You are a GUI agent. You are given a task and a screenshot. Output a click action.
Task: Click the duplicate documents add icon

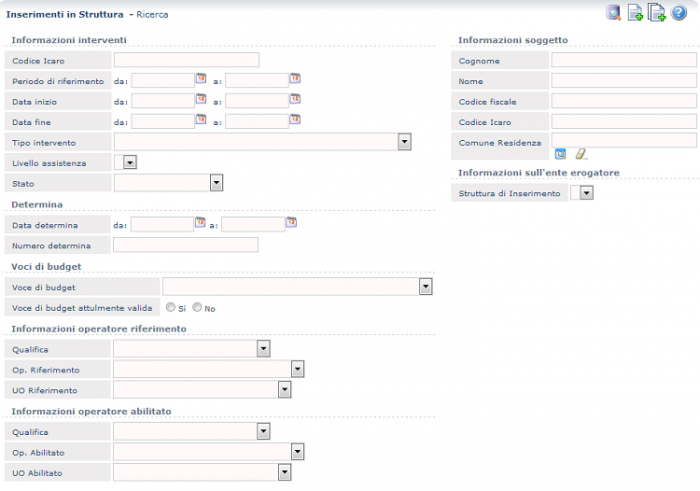(657, 12)
